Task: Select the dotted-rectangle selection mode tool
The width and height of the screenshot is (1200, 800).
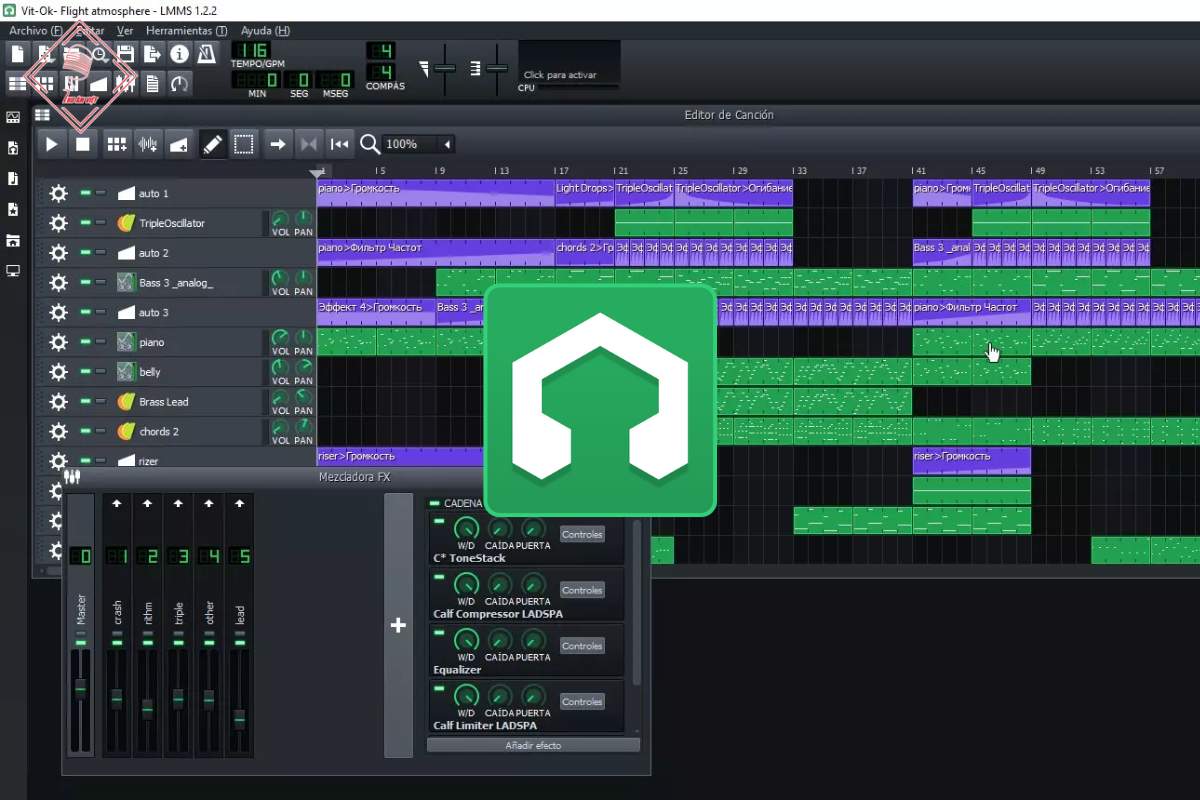Action: pos(243,144)
